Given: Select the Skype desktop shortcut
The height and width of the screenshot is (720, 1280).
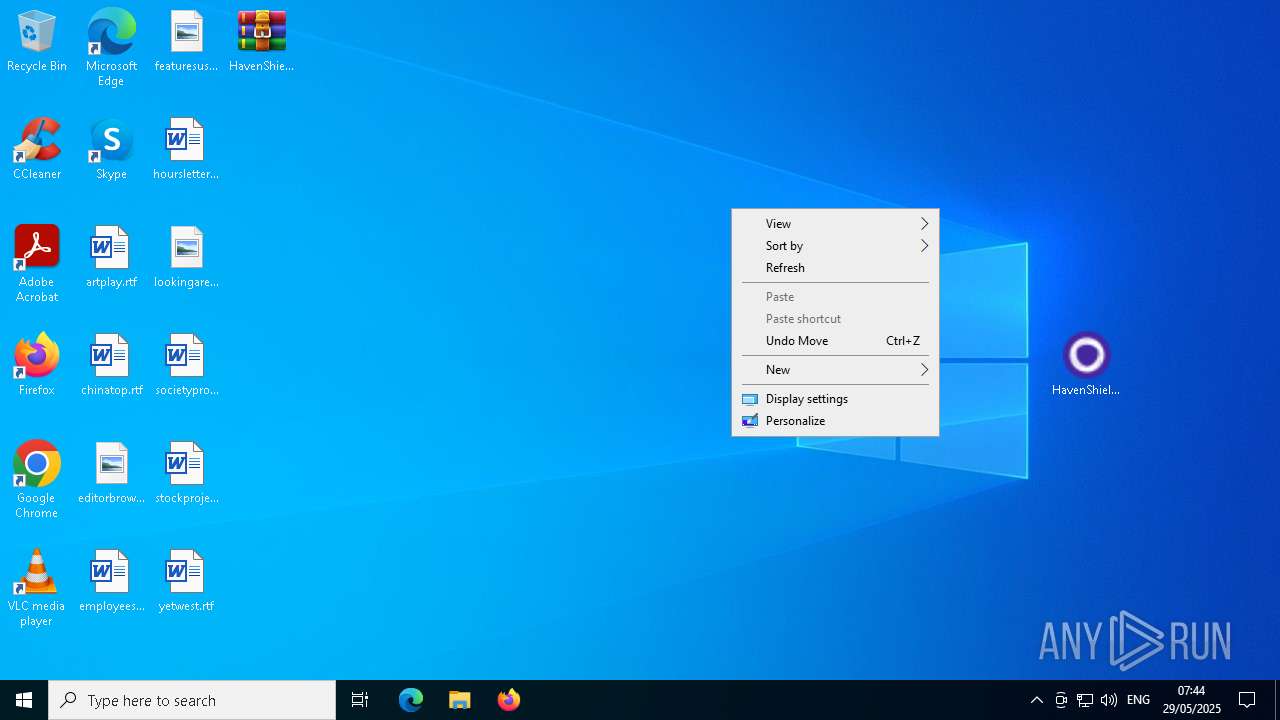Looking at the screenshot, I should pyautogui.click(x=111, y=150).
